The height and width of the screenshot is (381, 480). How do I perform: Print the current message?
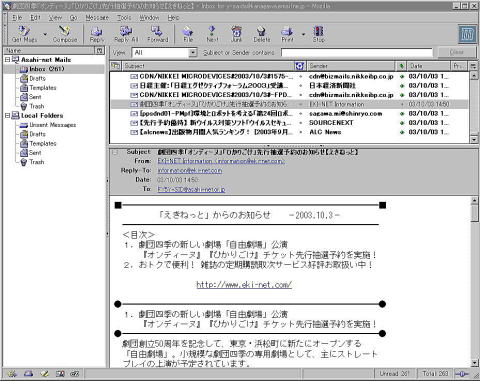[287, 34]
